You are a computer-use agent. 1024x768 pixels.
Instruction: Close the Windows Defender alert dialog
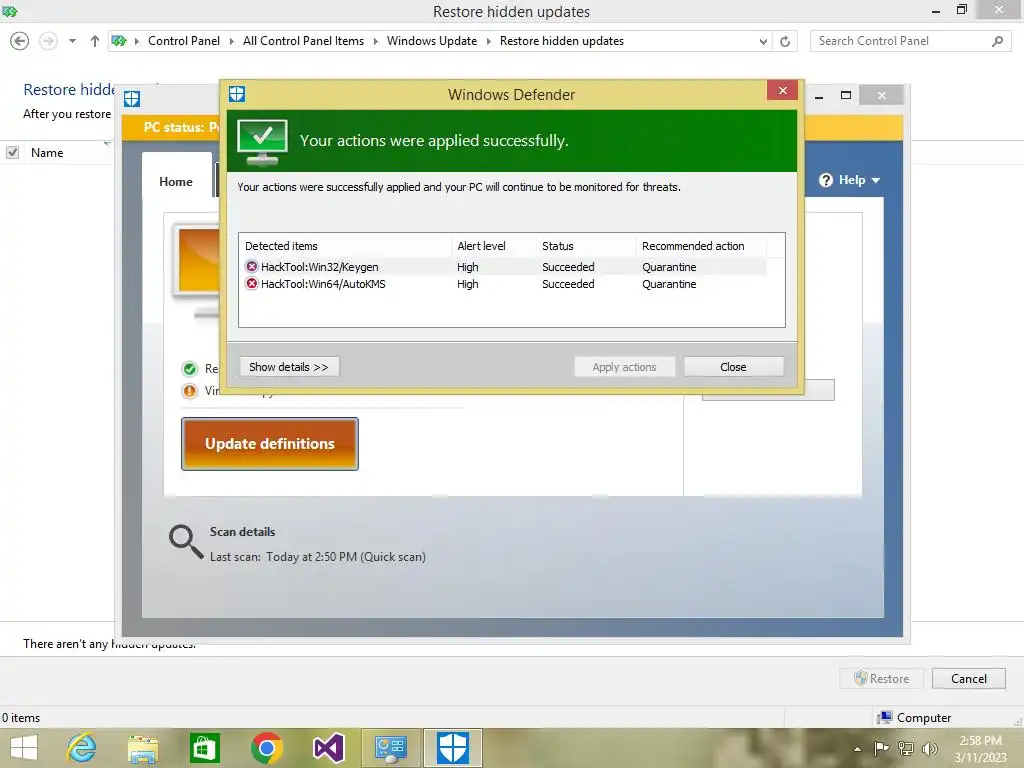click(x=782, y=90)
